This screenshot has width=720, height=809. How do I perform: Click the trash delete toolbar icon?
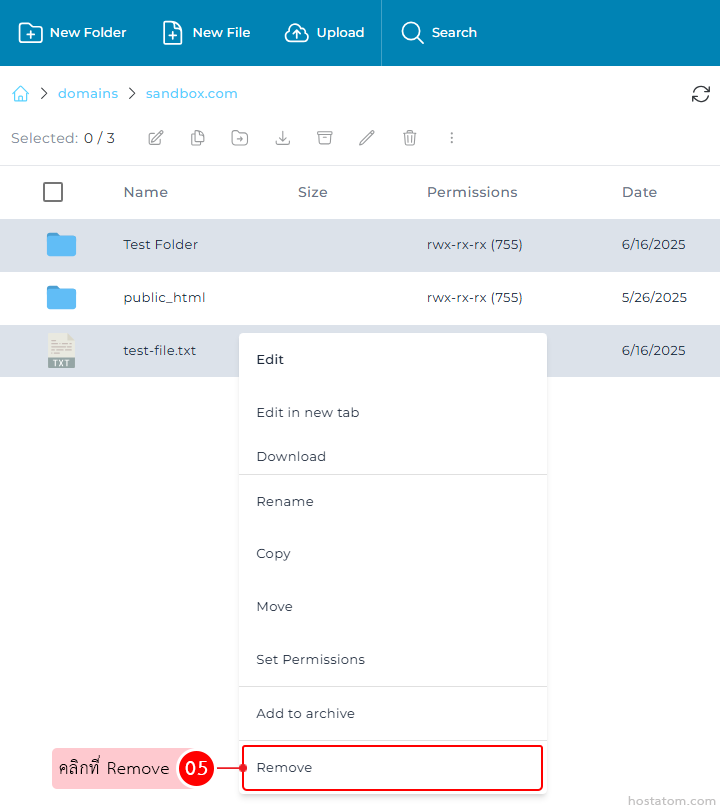click(410, 138)
